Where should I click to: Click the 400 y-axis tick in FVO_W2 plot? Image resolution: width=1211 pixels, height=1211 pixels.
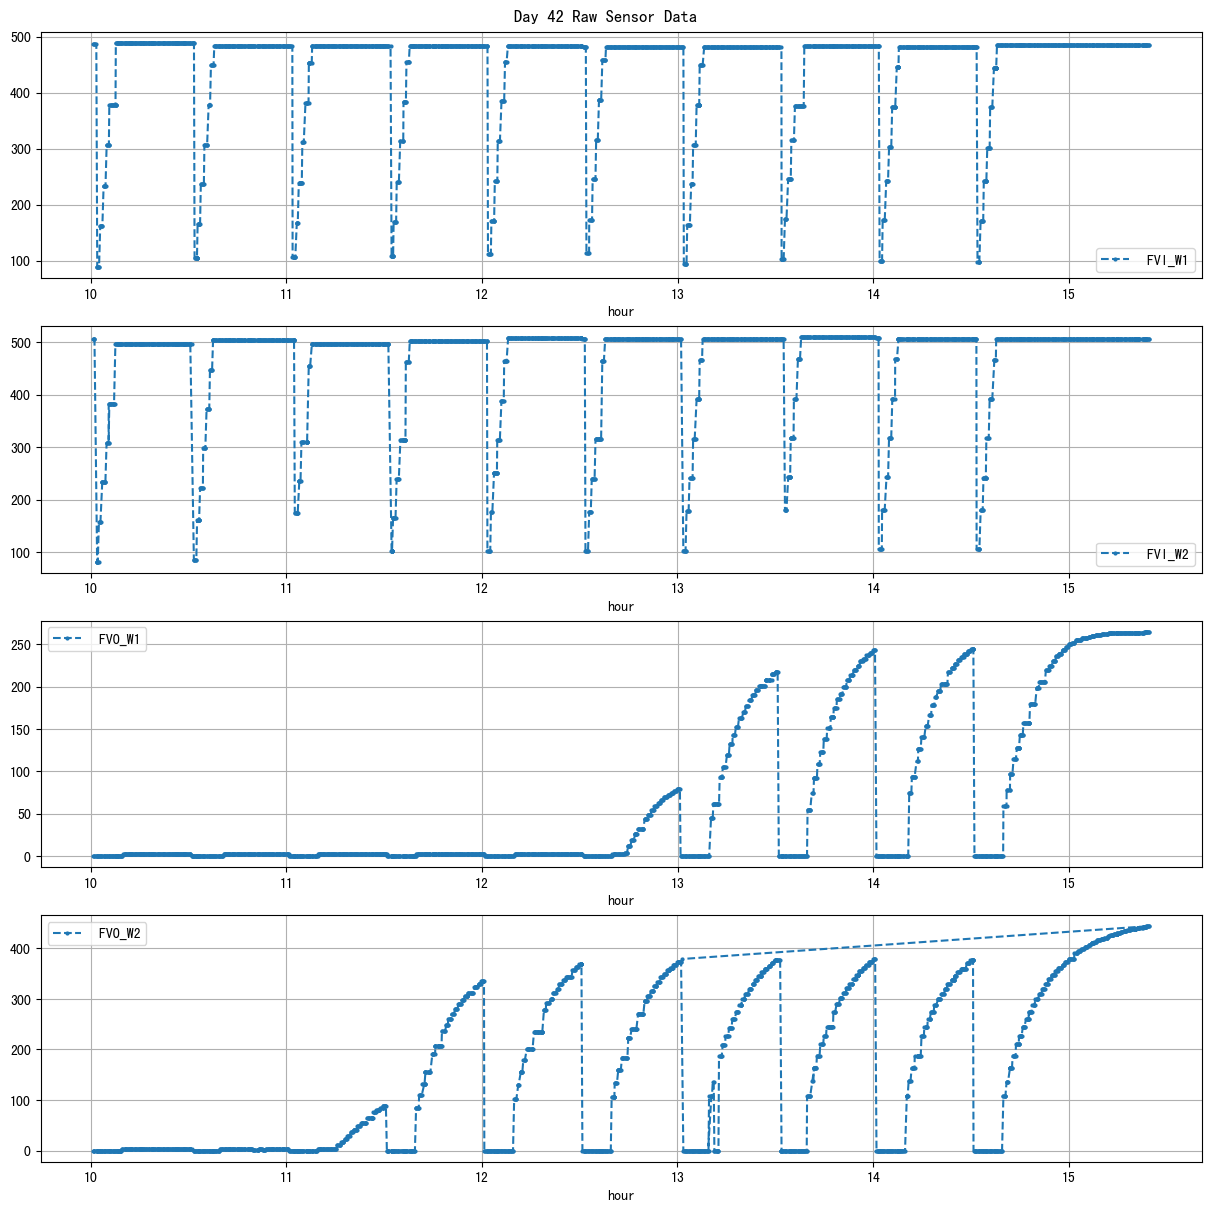(x=20, y=948)
